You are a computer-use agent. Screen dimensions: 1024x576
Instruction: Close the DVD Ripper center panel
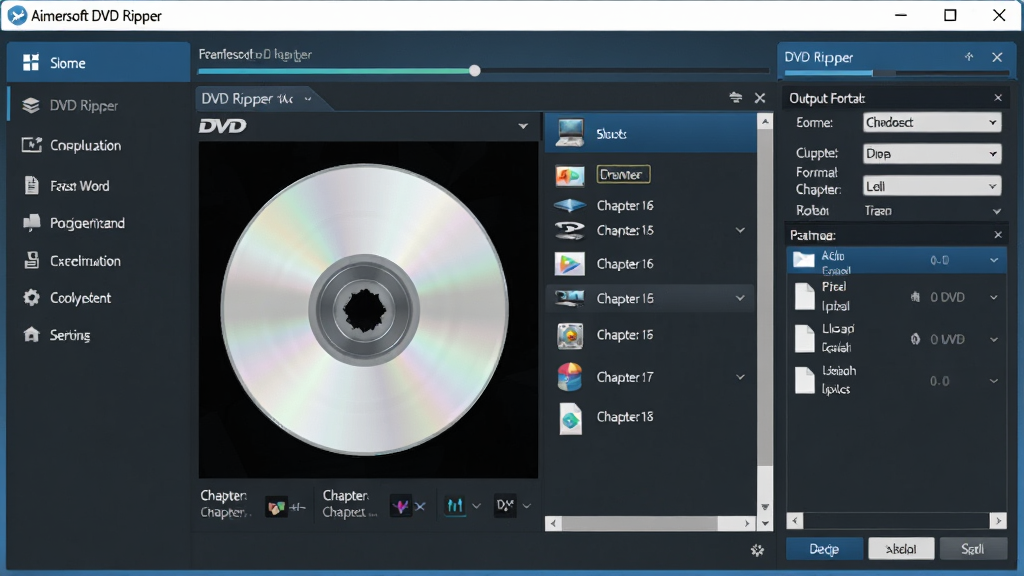point(760,98)
